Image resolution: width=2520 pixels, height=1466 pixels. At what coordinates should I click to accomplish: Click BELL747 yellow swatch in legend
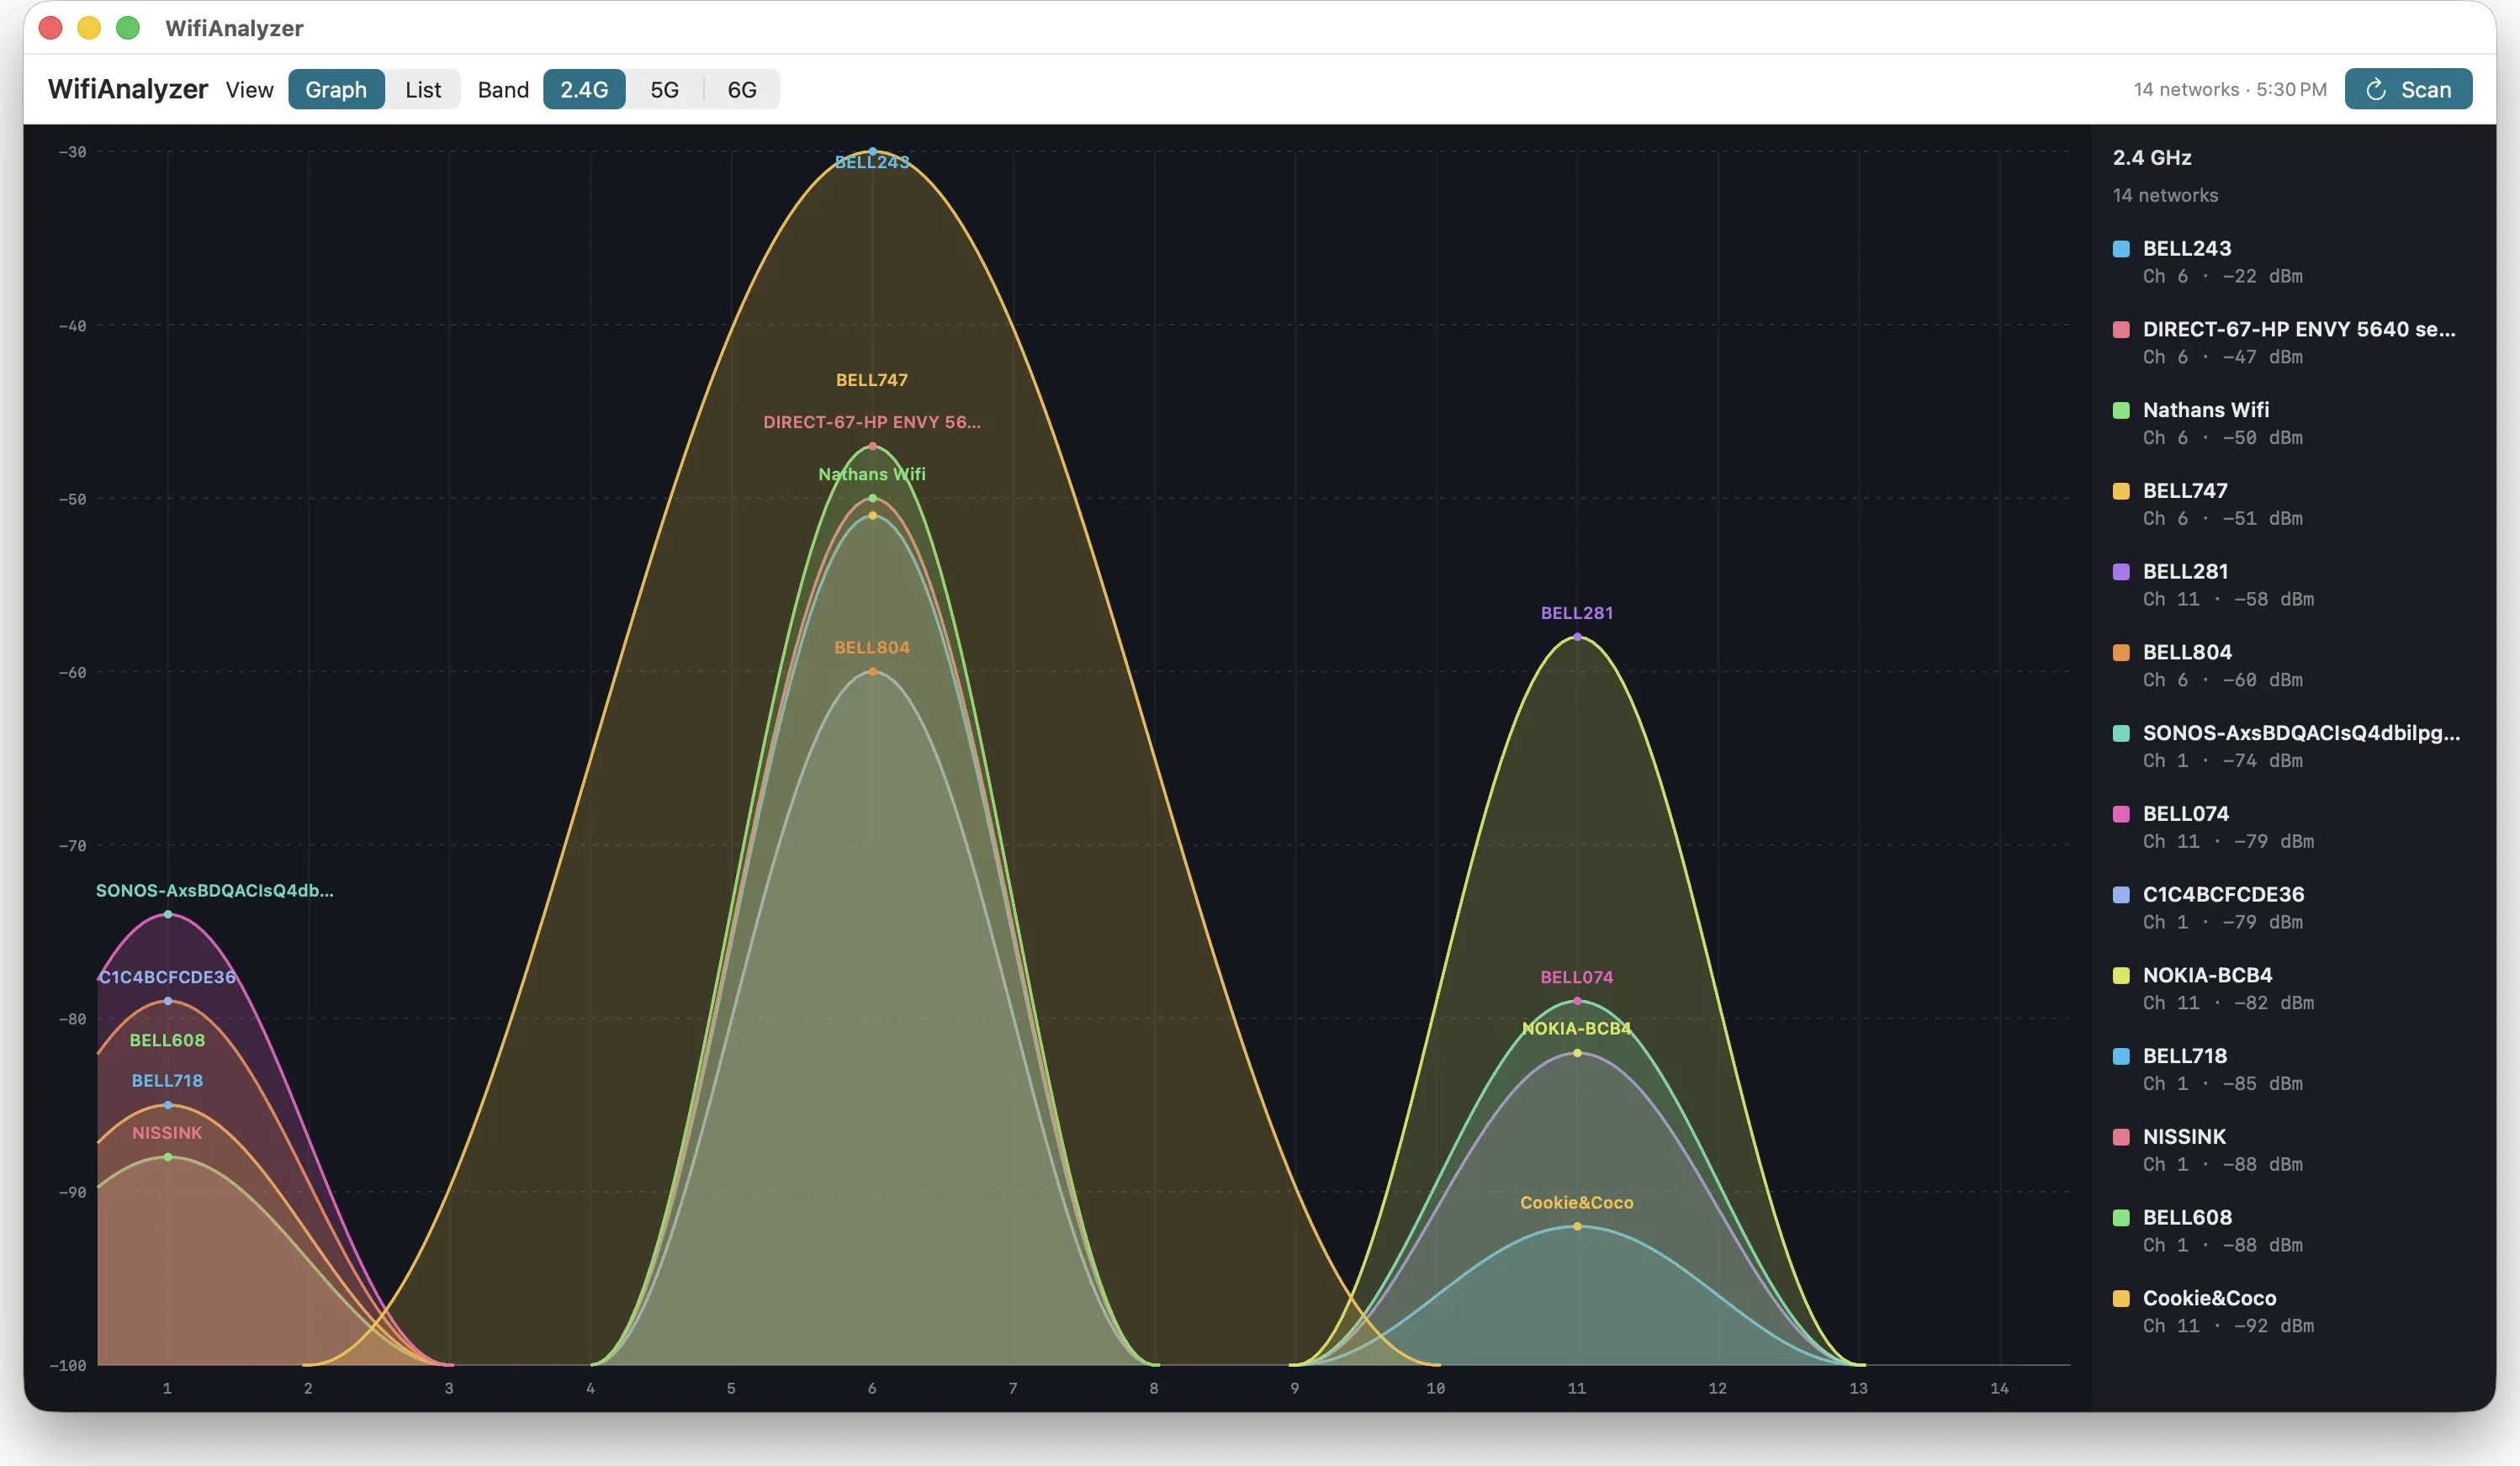(x=2120, y=490)
